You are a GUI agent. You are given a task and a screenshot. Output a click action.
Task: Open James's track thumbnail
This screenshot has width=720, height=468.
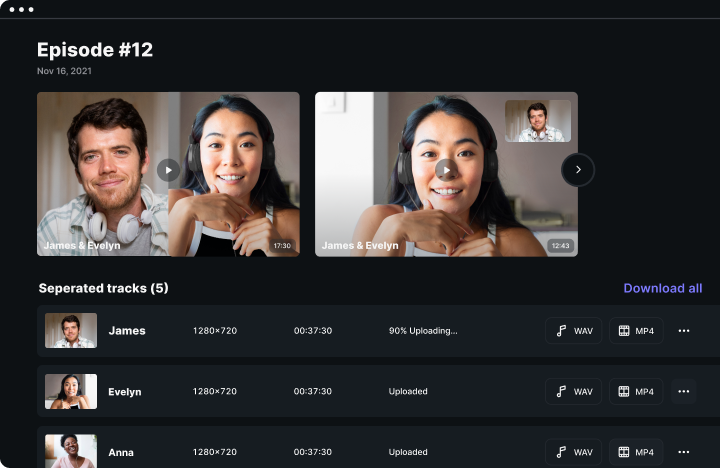(71, 331)
